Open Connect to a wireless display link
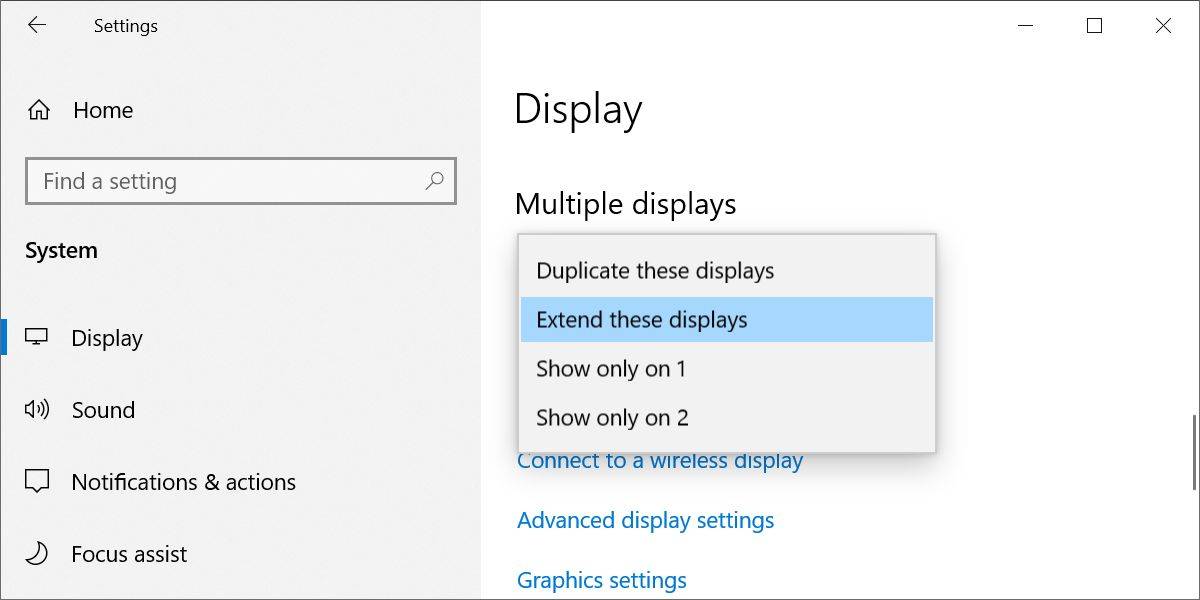Image resolution: width=1200 pixels, height=600 pixels. (x=660, y=462)
